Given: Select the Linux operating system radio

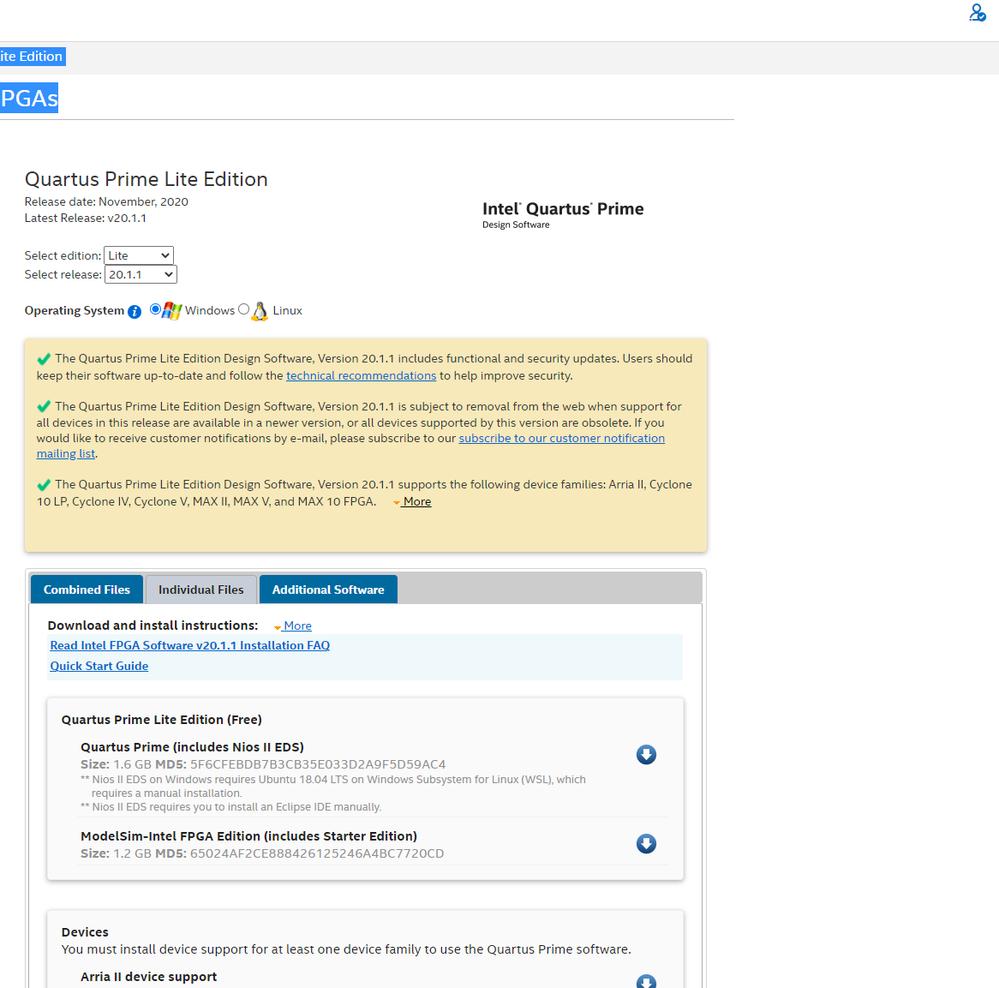Looking at the screenshot, I should (243, 309).
